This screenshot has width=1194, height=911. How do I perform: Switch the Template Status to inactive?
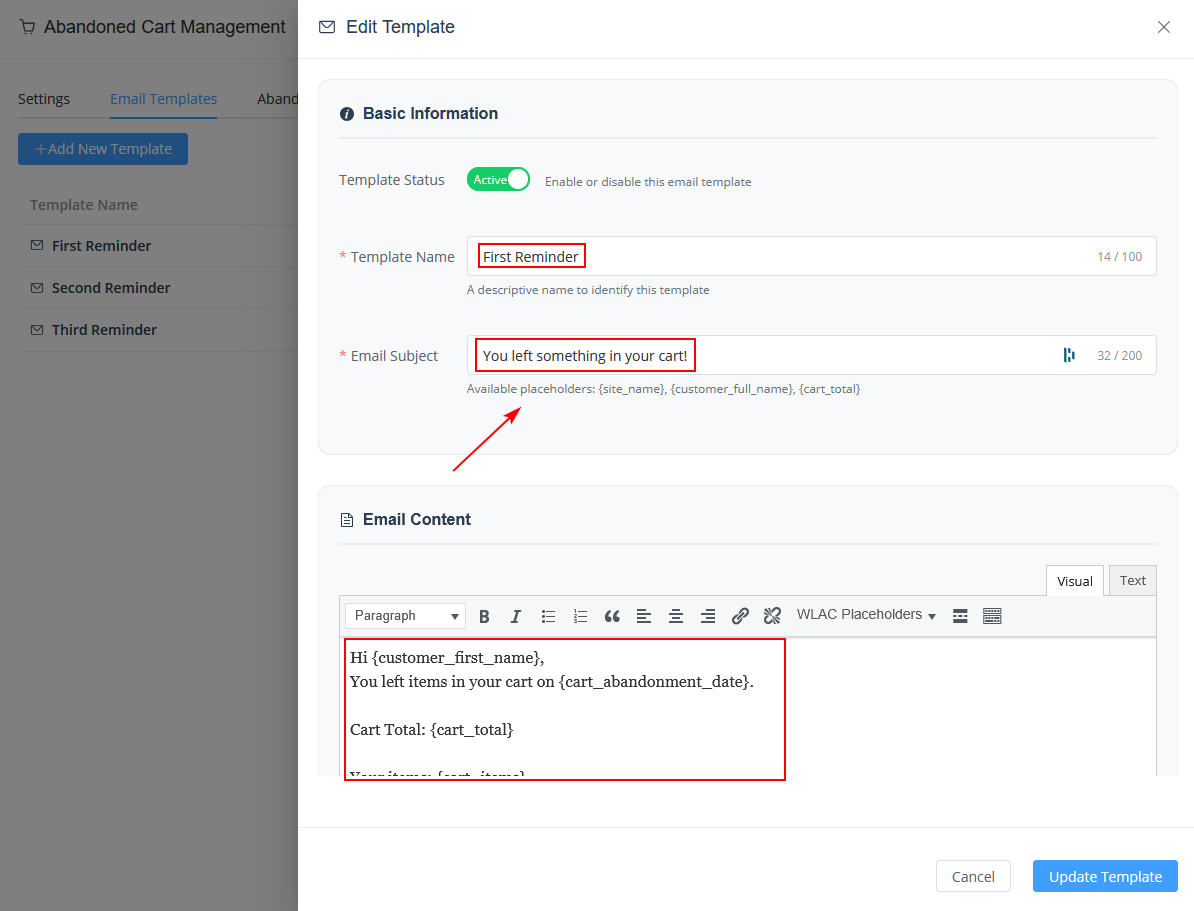coord(498,180)
